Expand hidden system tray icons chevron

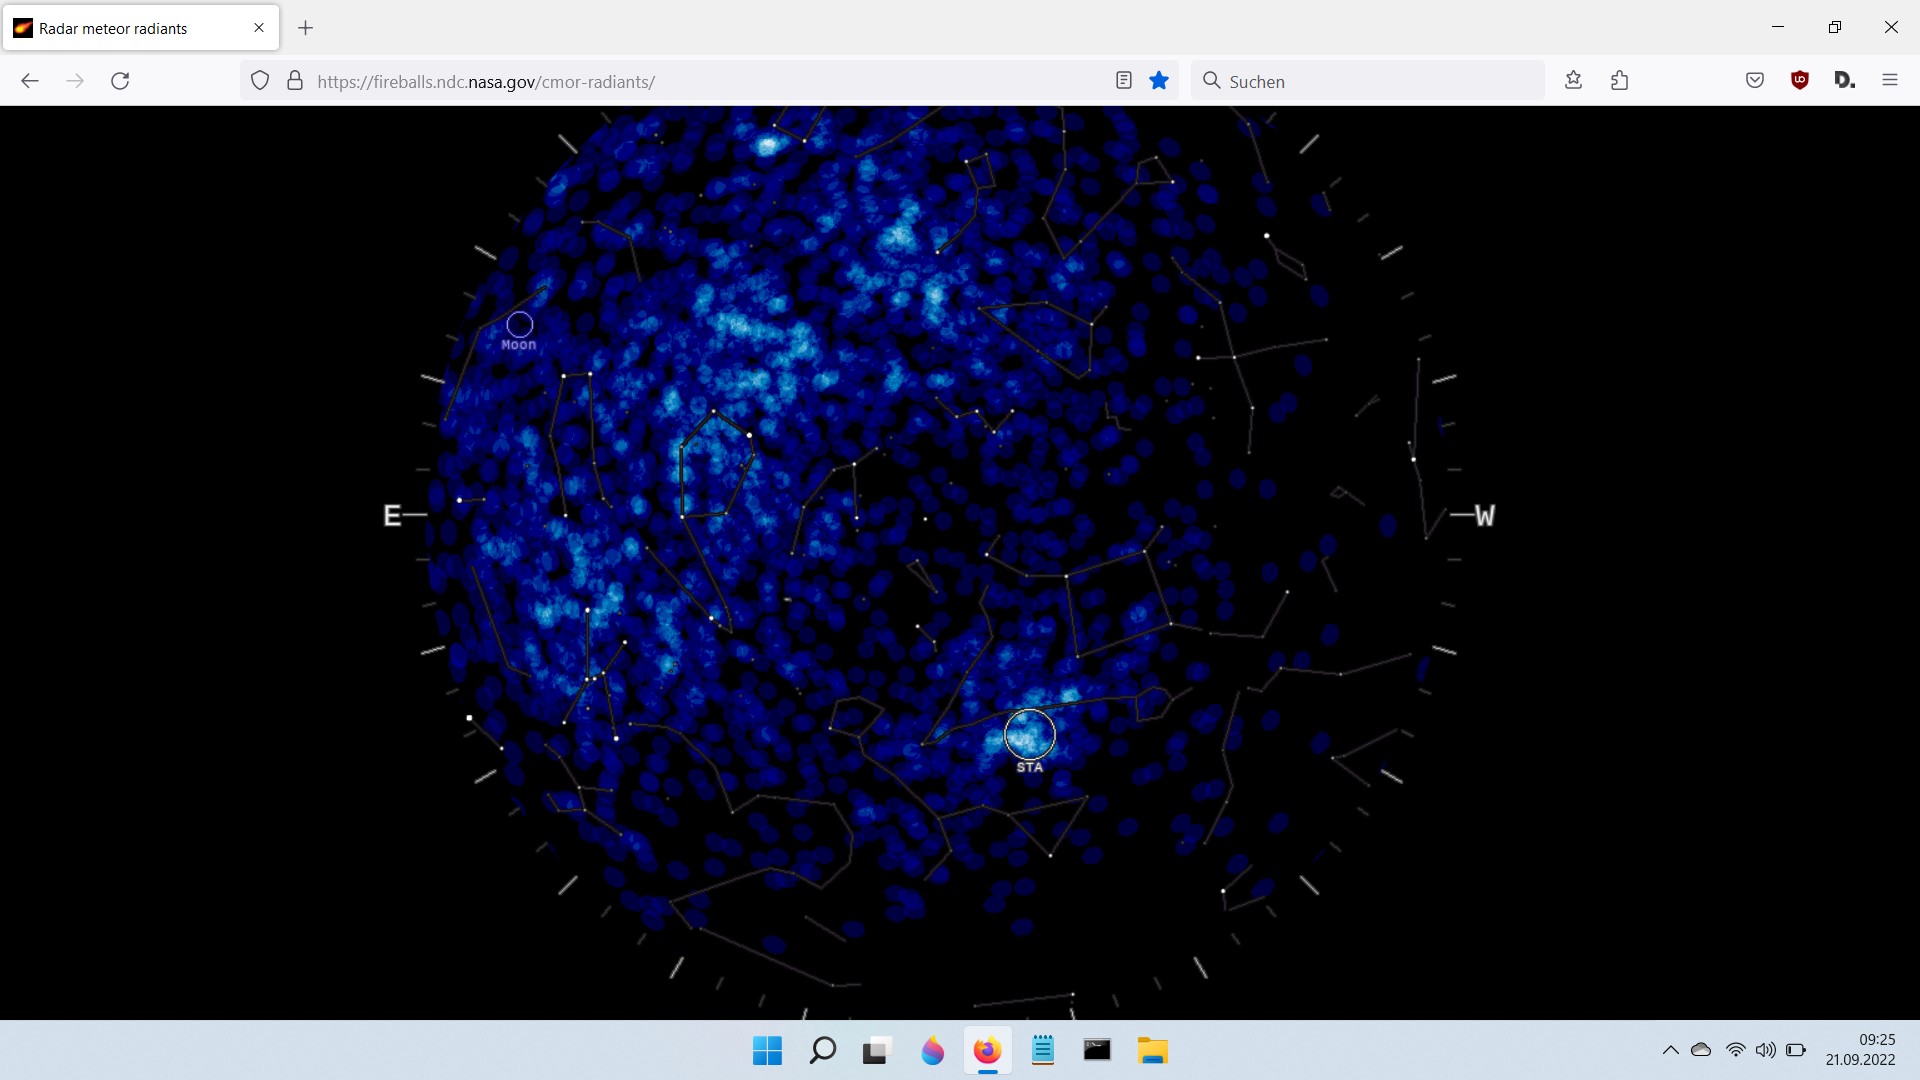point(1670,1050)
